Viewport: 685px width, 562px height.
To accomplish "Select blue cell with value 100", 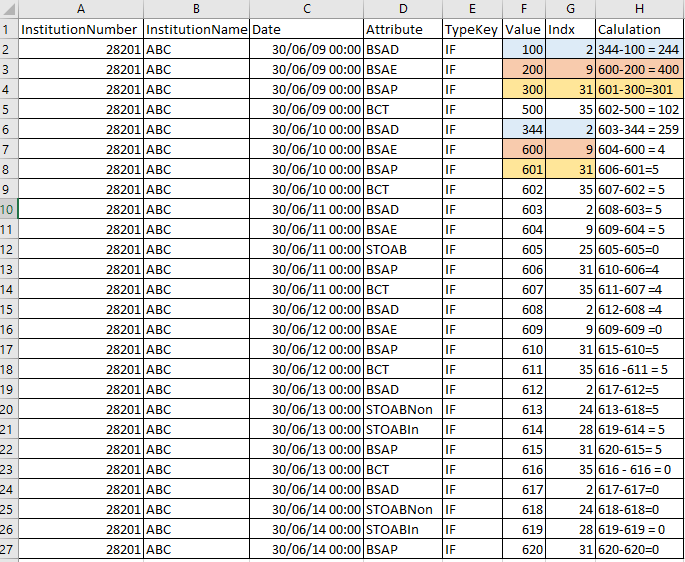I will click(x=524, y=49).
